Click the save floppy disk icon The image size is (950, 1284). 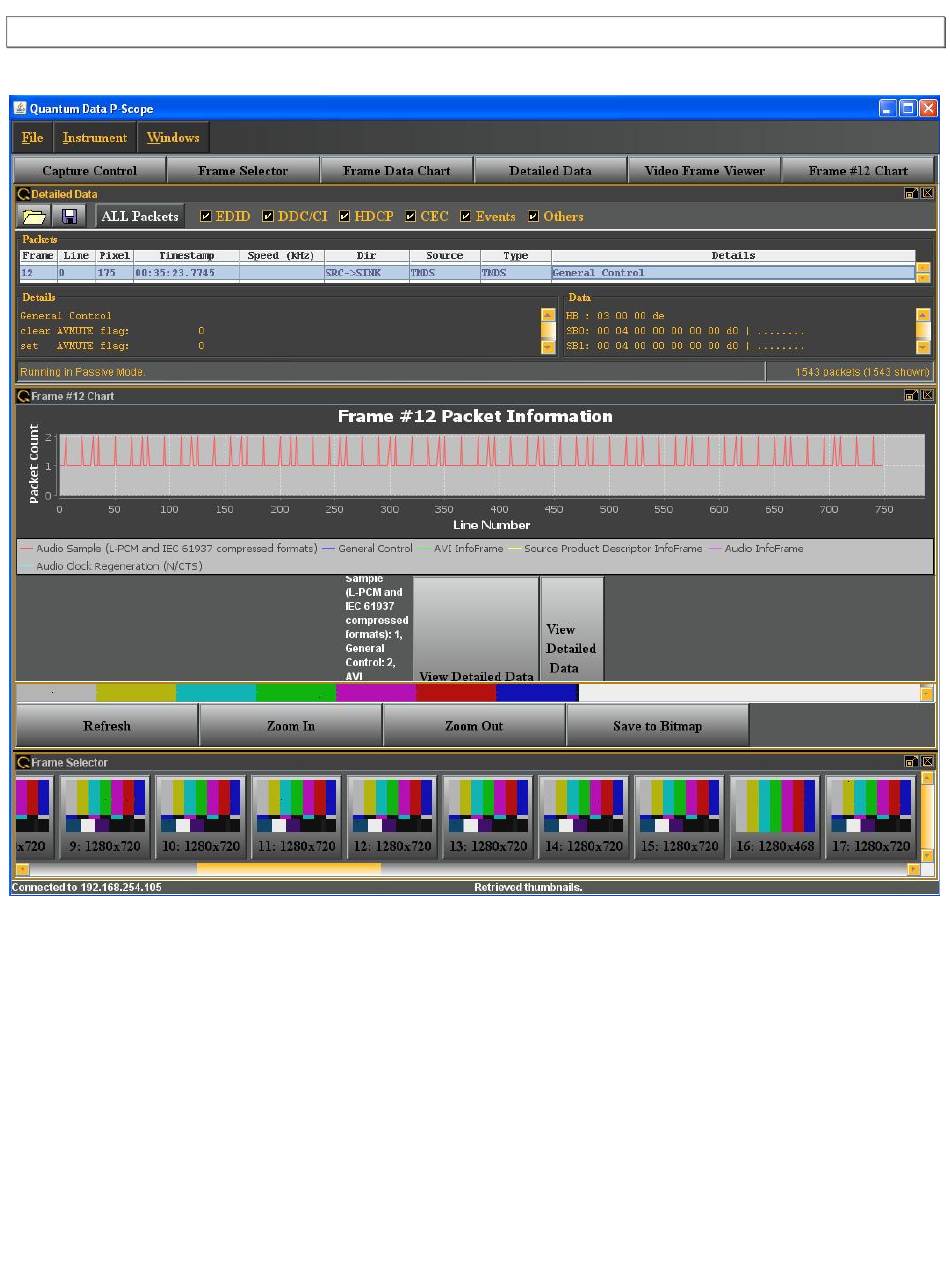[x=70, y=216]
